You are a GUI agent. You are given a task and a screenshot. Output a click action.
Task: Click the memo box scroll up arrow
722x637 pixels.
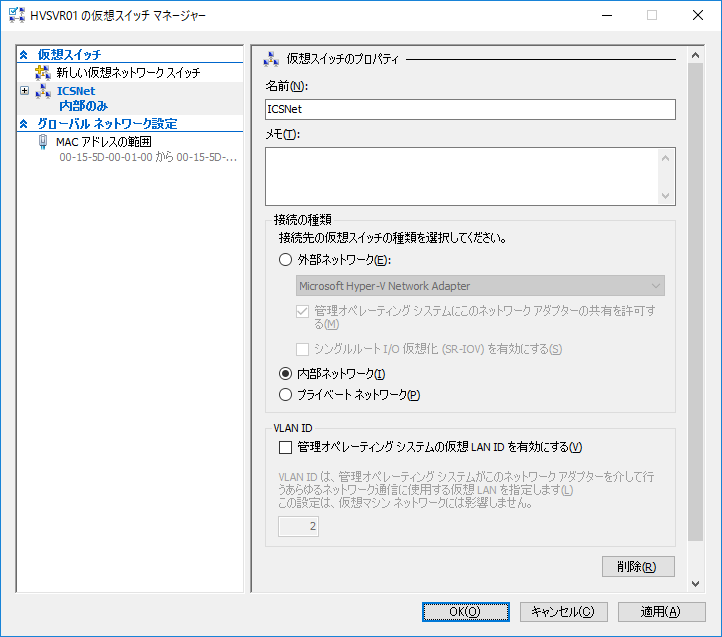point(665,158)
